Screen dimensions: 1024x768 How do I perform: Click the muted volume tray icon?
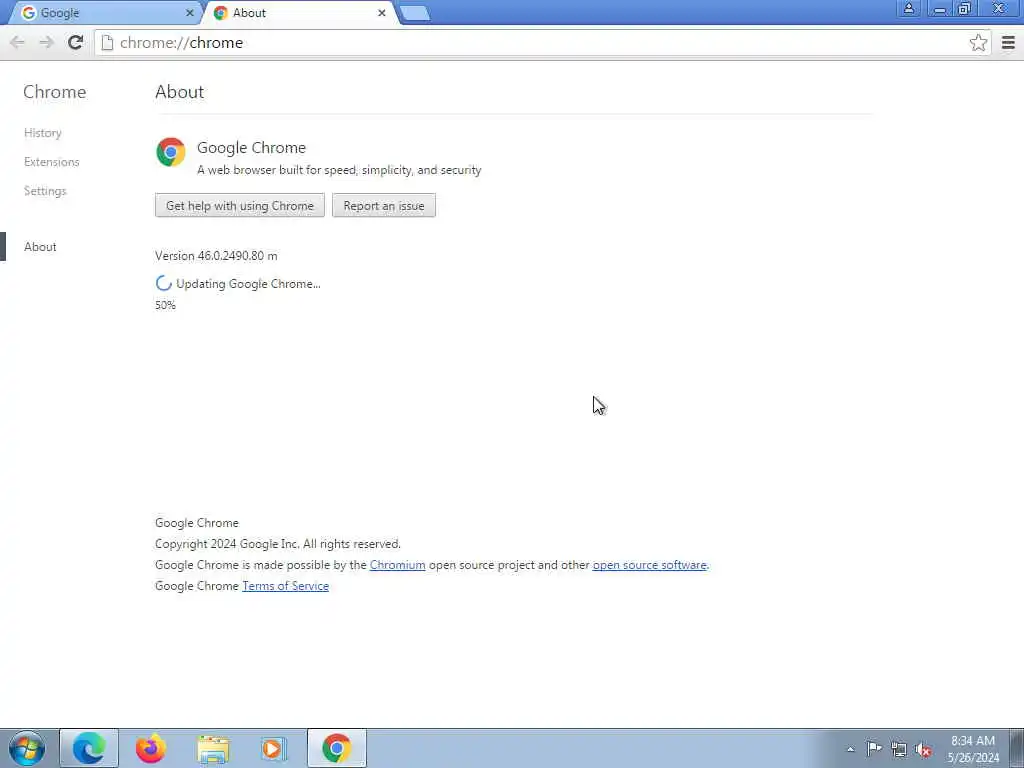coord(923,749)
